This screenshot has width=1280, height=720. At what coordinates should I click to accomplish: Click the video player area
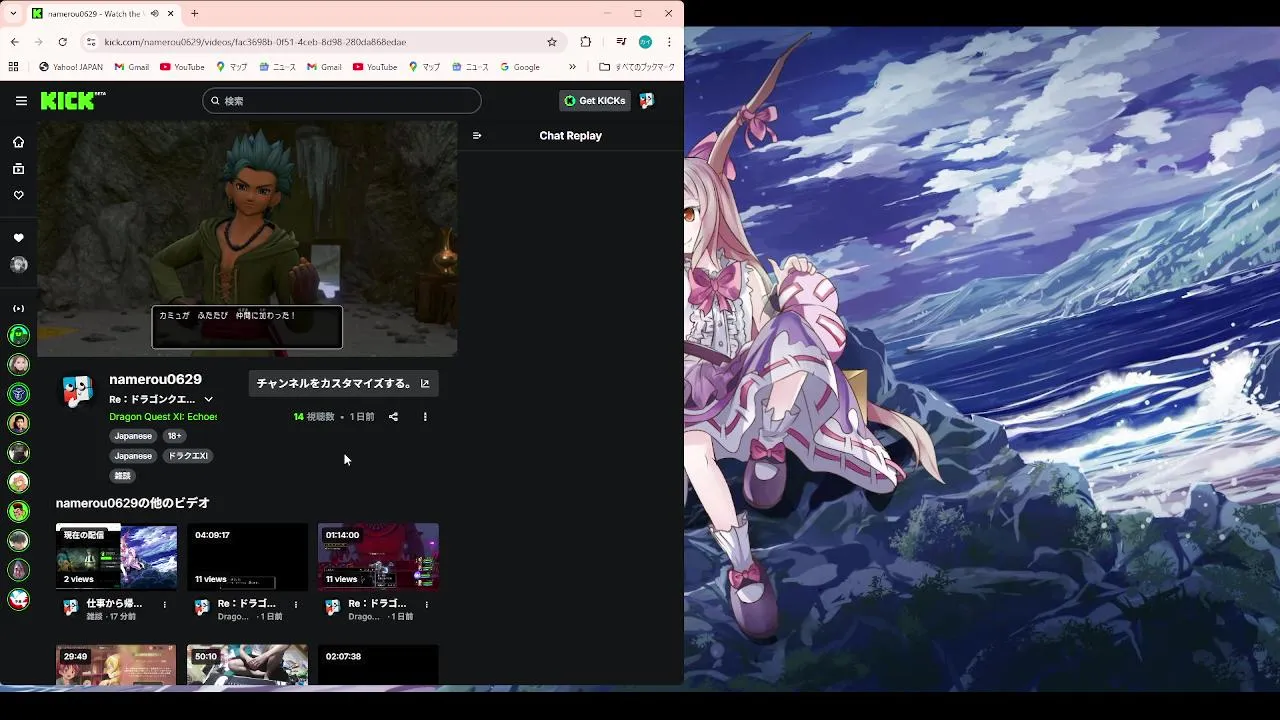click(247, 239)
